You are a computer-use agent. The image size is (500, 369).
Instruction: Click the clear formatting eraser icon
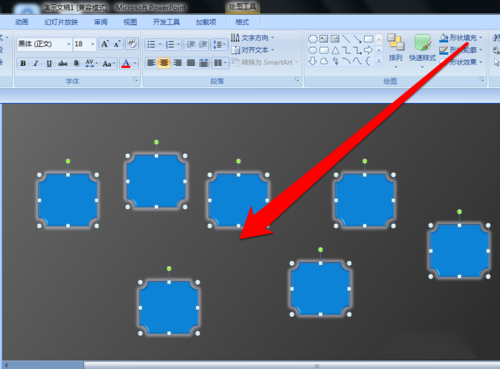tap(132, 44)
